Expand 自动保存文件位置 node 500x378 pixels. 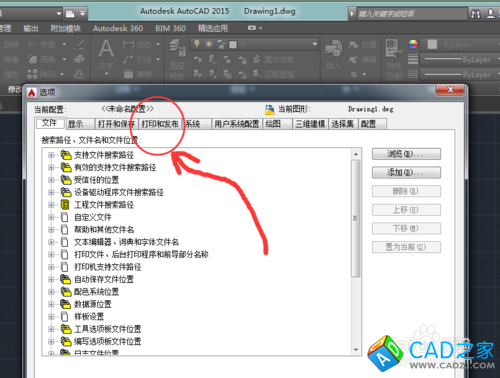point(51,279)
